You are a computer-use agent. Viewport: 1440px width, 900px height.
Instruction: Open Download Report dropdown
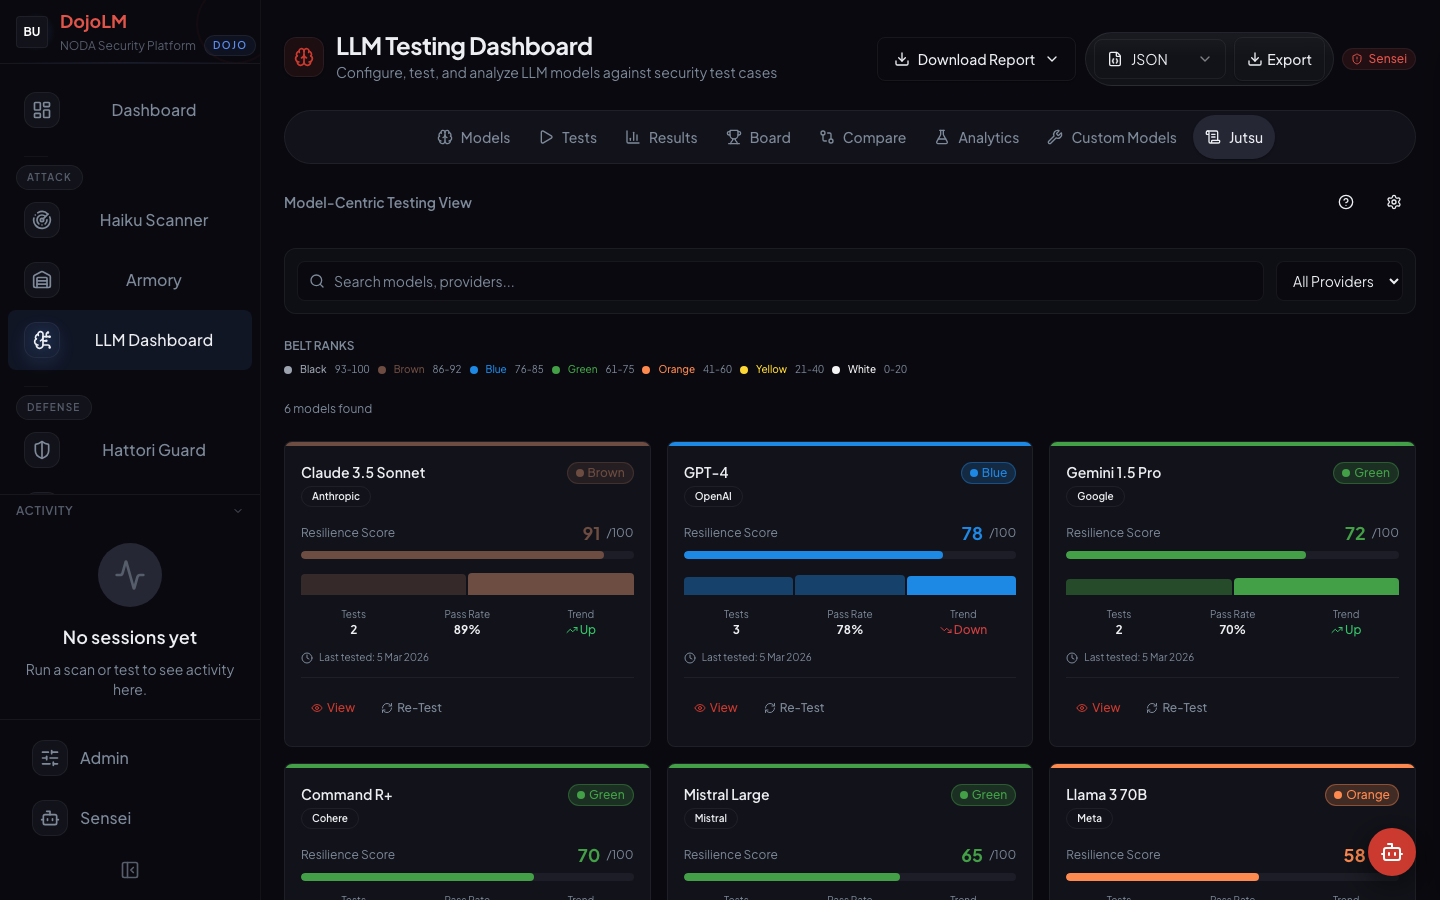(976, 59)
